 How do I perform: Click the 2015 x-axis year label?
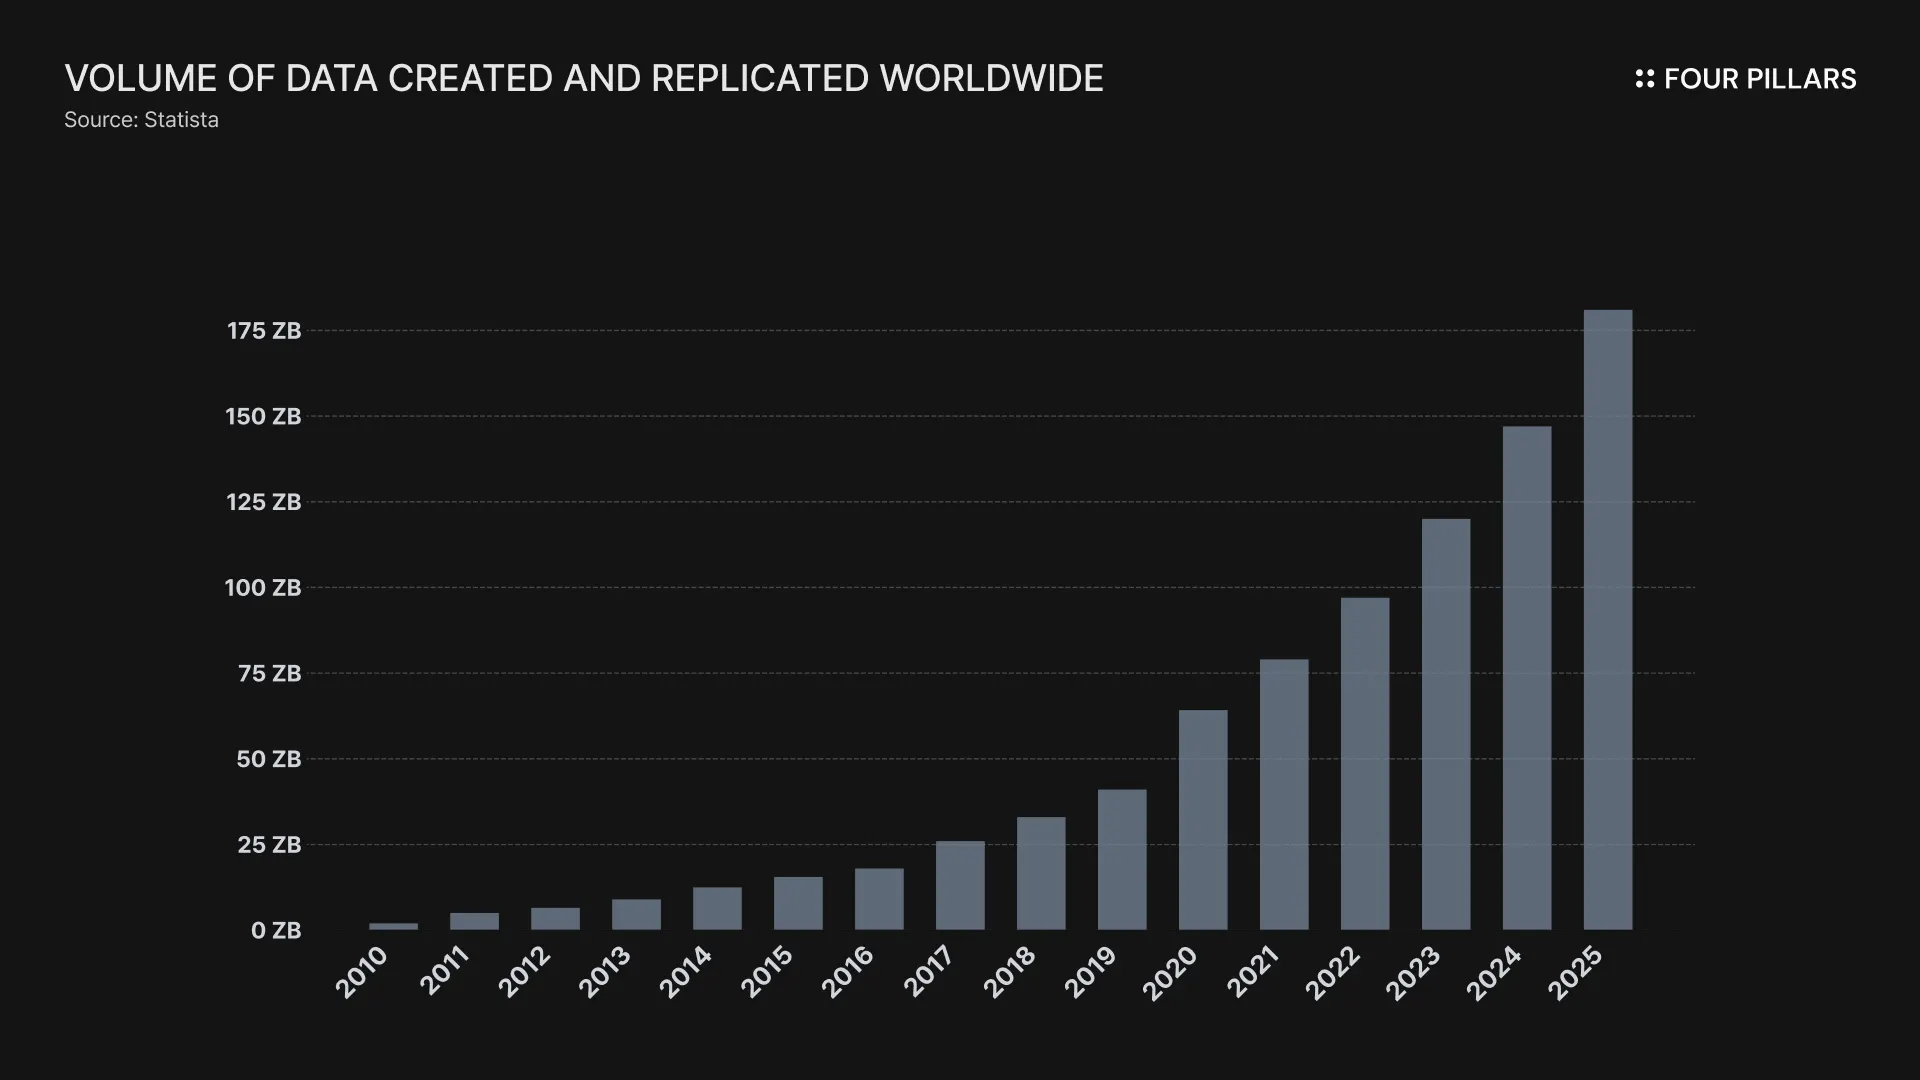(767, 971)
